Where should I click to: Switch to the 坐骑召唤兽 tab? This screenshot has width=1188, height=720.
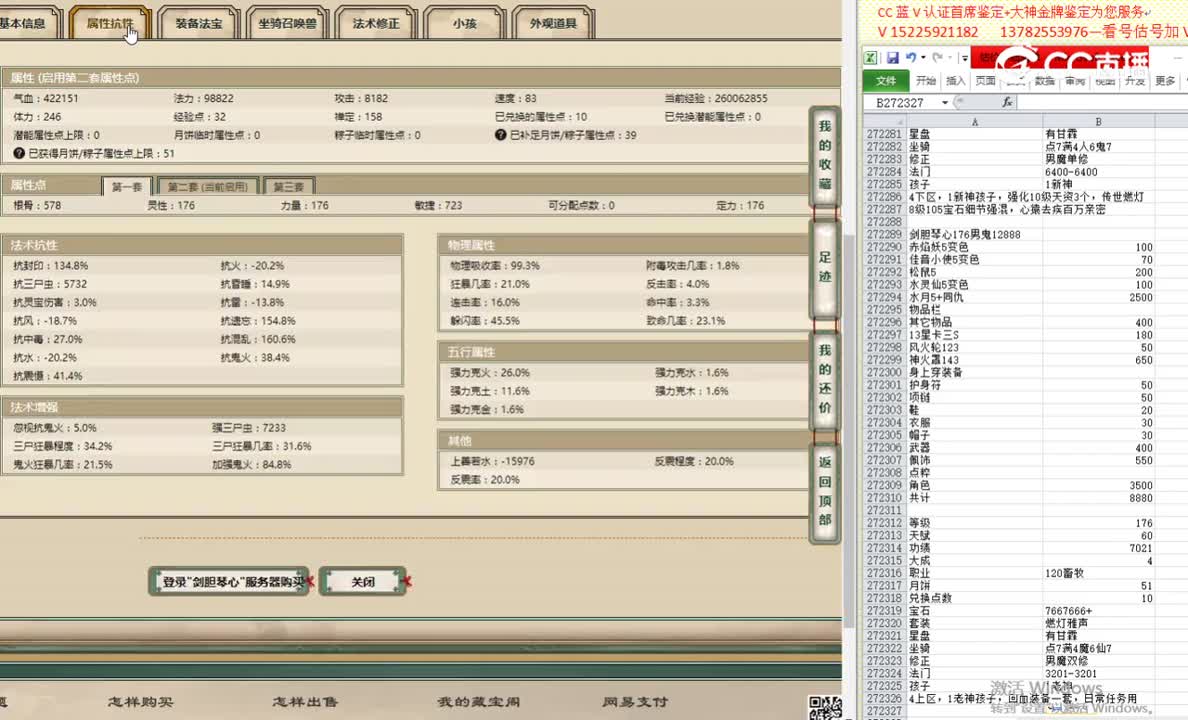[287, 23]
